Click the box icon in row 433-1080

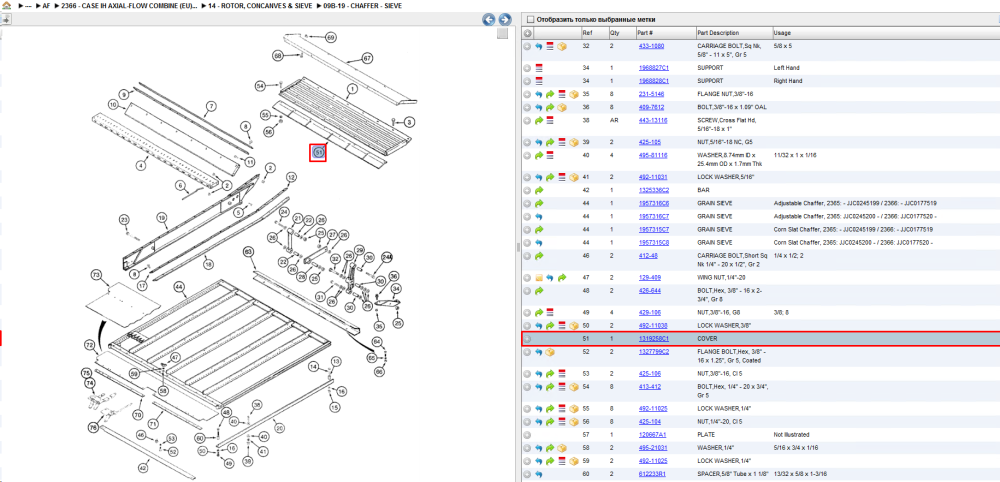pos(562,47)
